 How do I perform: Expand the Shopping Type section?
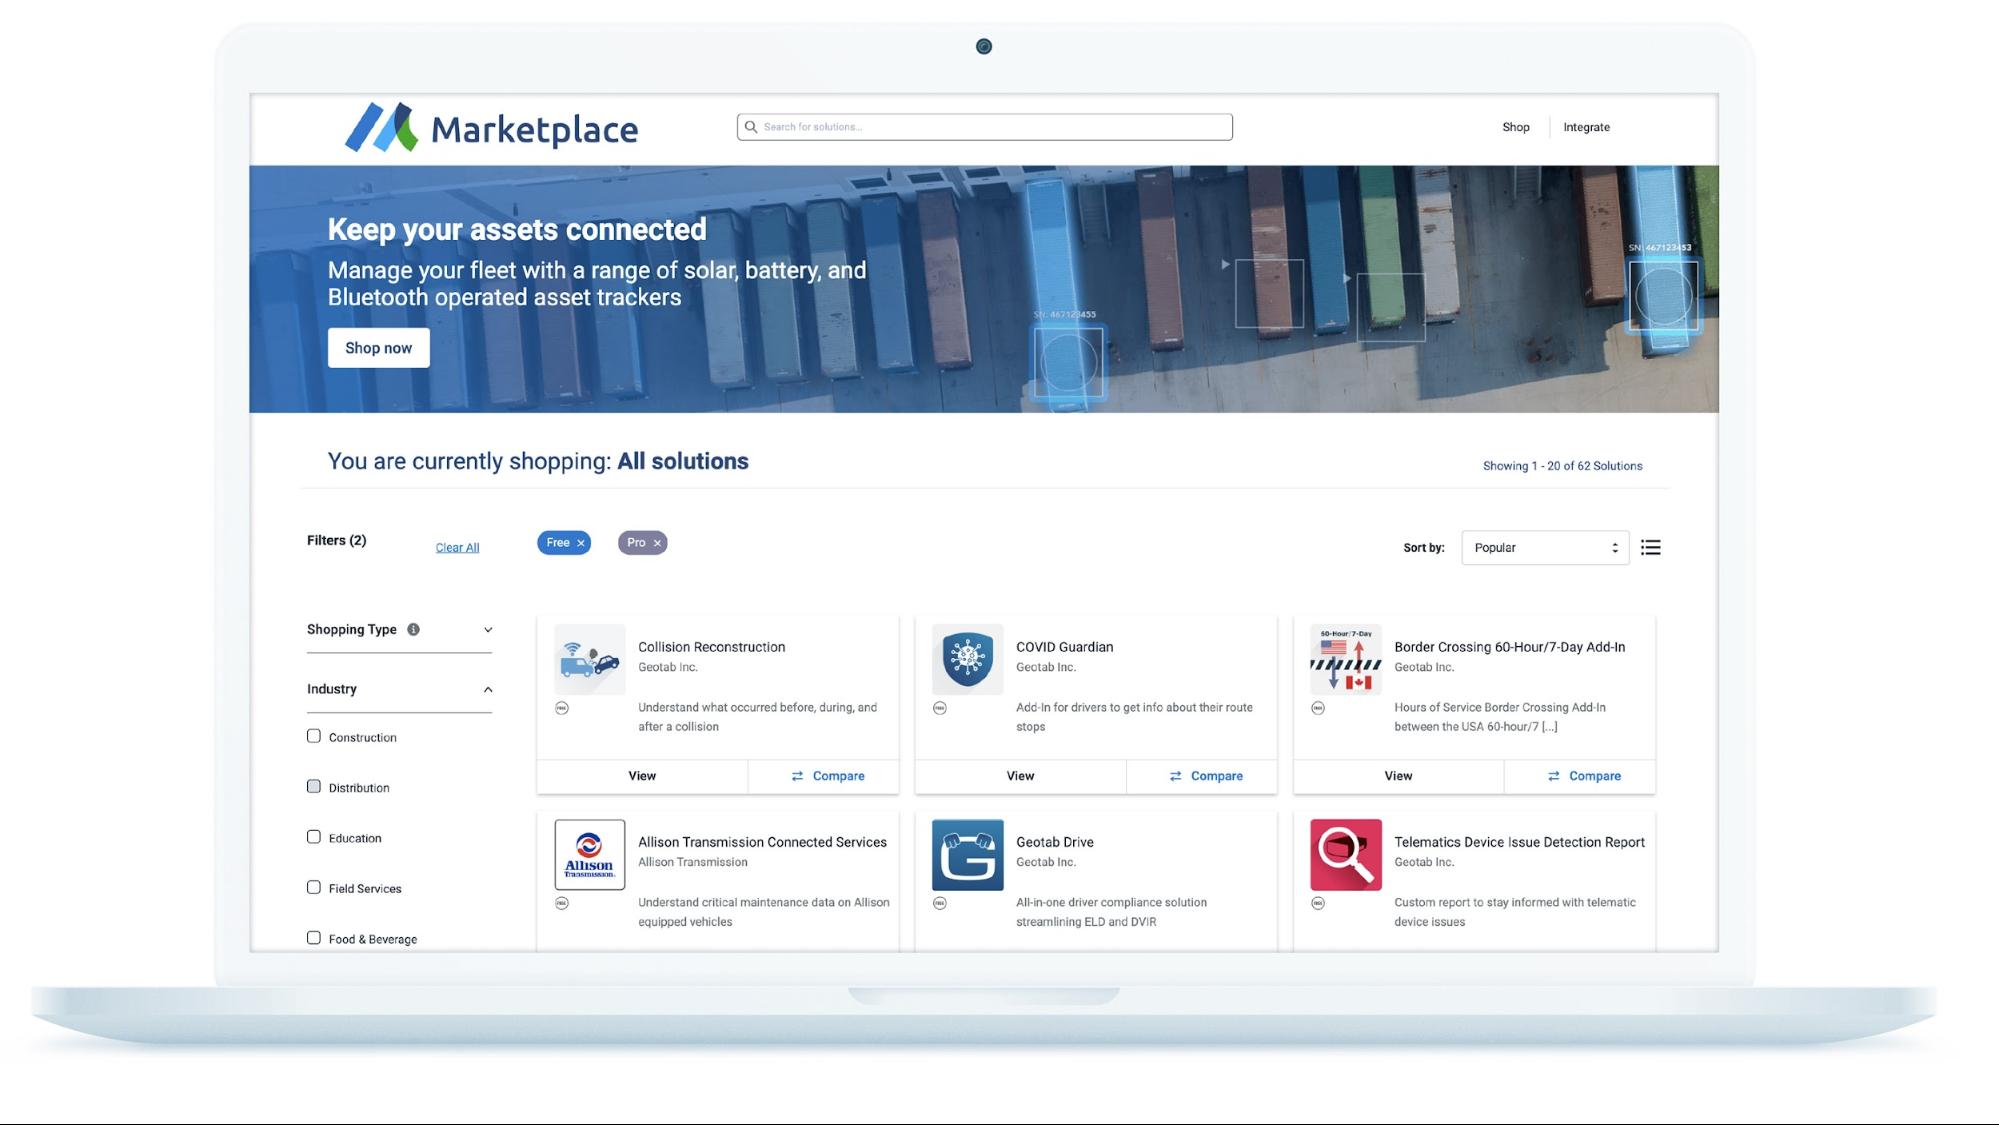pyautogui.click(x=488, y=629)
